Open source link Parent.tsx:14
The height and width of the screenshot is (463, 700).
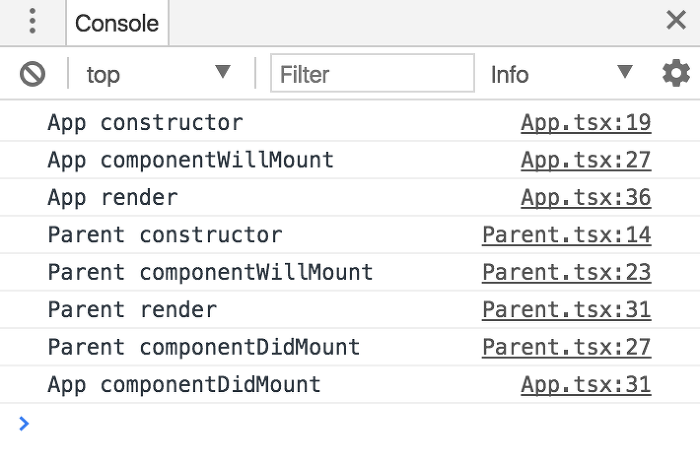(567, 235)
